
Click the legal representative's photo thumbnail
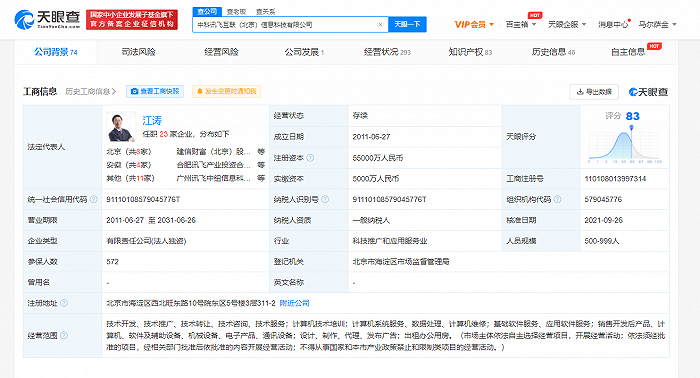point(121,127)
